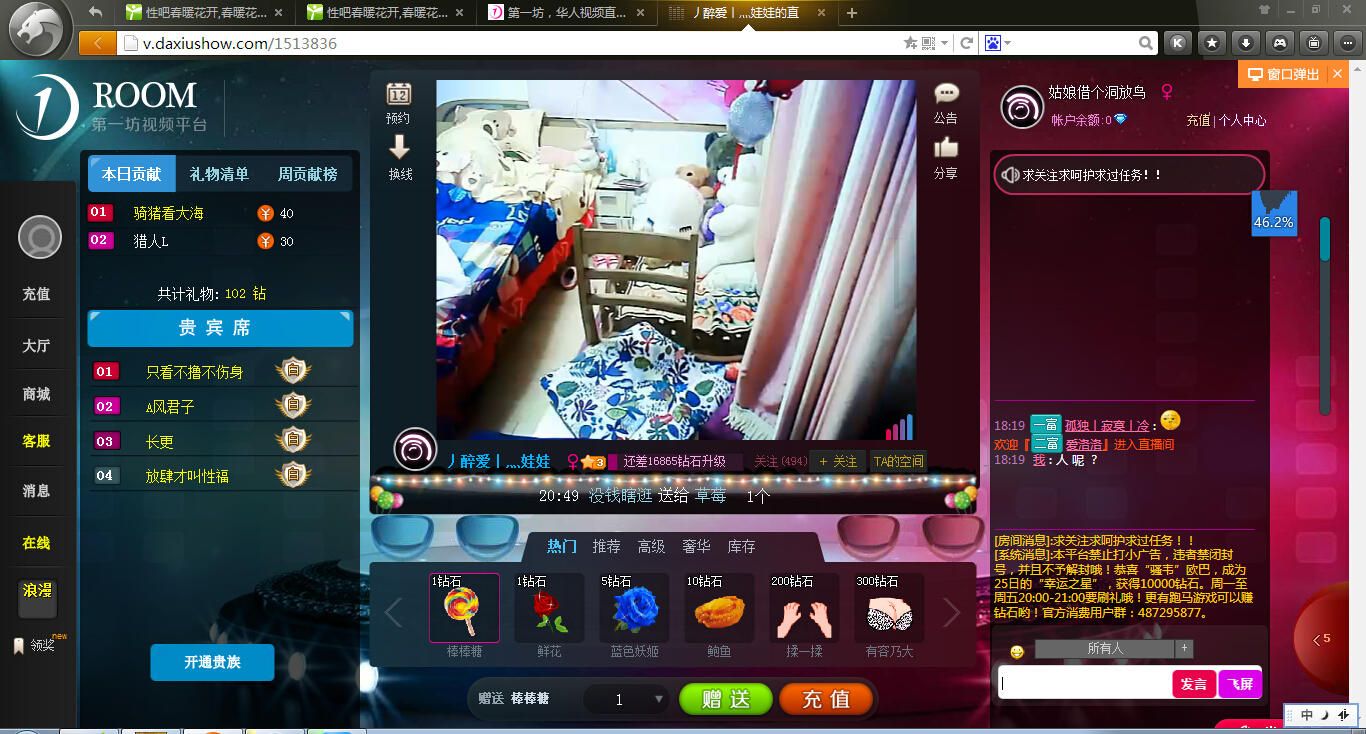Open the 本日贡献 tab
The height and width of the screenshot is (734, 1366).
point(132,174)
